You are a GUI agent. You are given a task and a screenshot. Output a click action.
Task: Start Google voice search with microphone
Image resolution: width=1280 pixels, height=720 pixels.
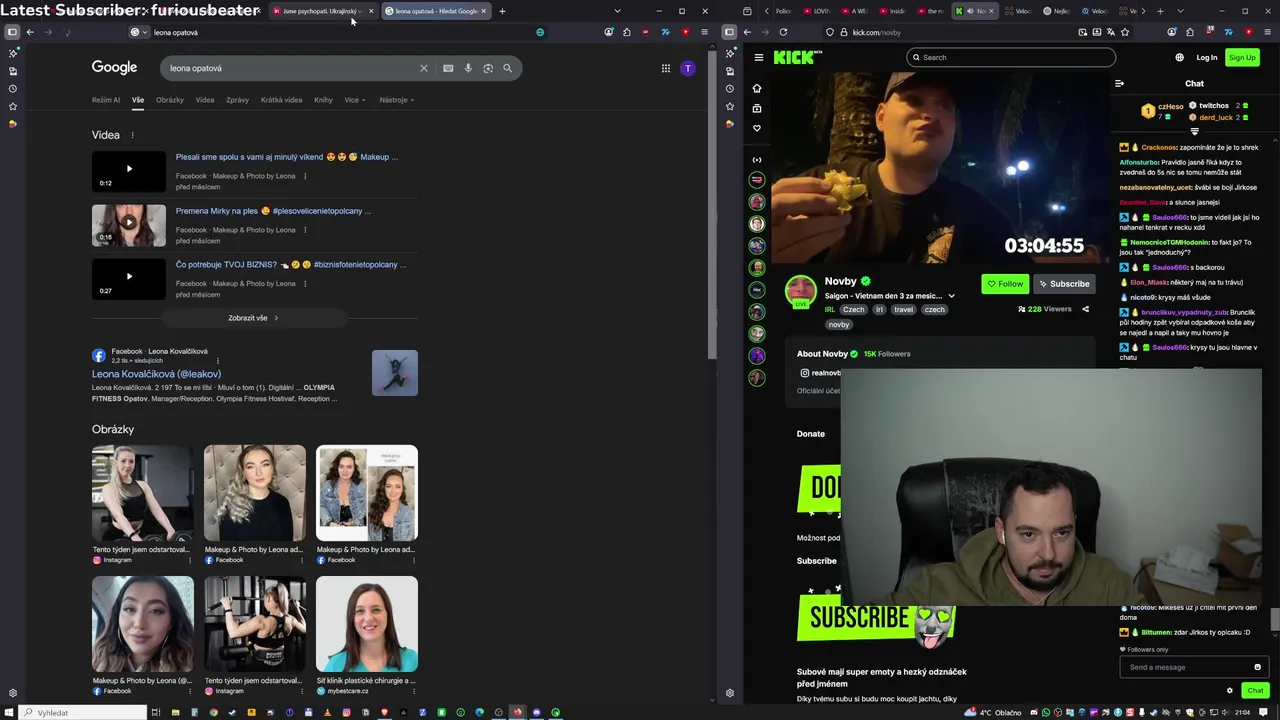coord(468,68)
